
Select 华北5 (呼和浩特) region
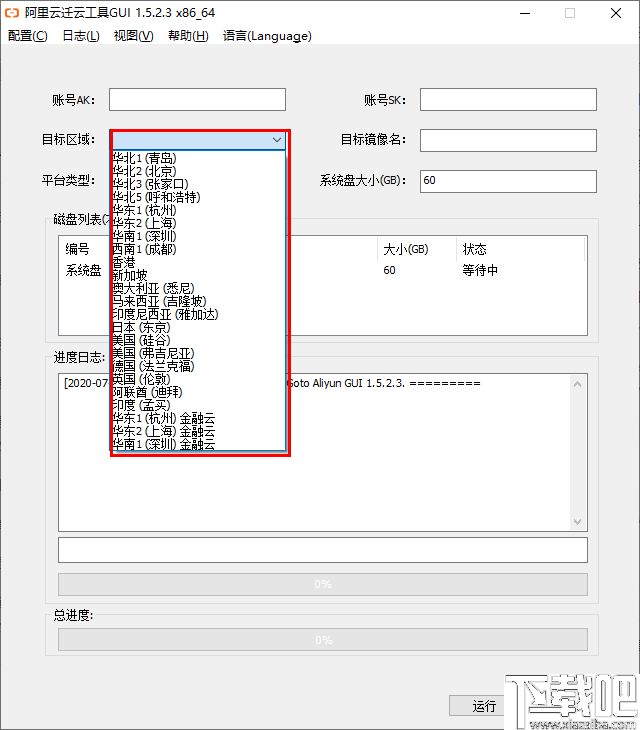(198, 197)
